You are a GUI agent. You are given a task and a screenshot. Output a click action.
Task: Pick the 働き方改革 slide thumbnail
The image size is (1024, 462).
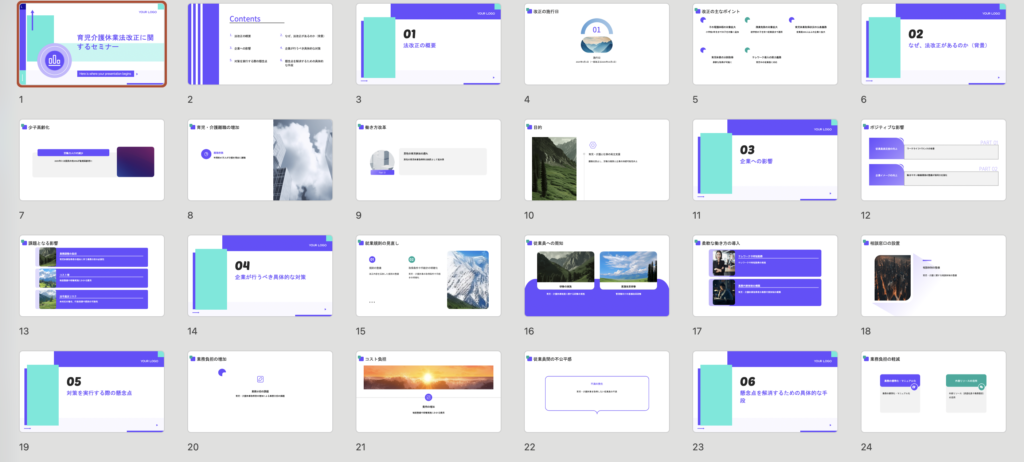(428, 159)
